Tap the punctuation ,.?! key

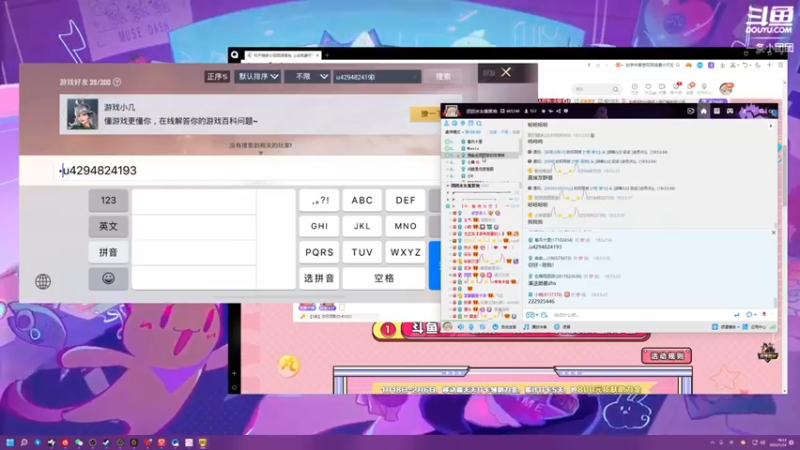[x=319, y=201]
